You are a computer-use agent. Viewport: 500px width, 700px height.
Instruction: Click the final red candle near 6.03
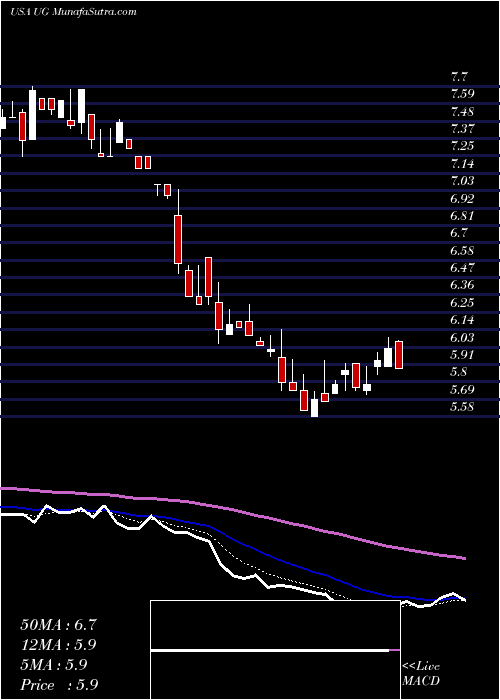[399, 355]
